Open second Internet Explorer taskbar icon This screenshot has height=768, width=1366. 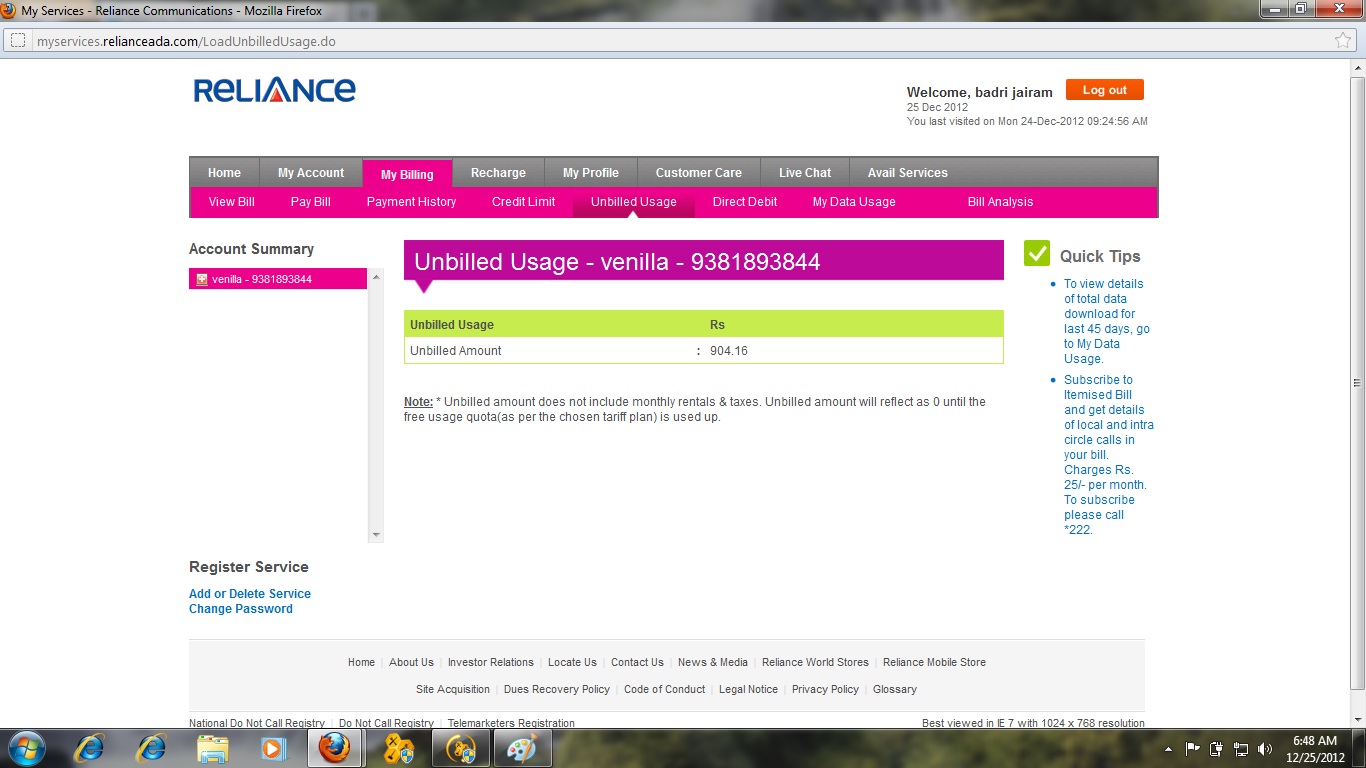pyautogui.click(x=151, y=748)
